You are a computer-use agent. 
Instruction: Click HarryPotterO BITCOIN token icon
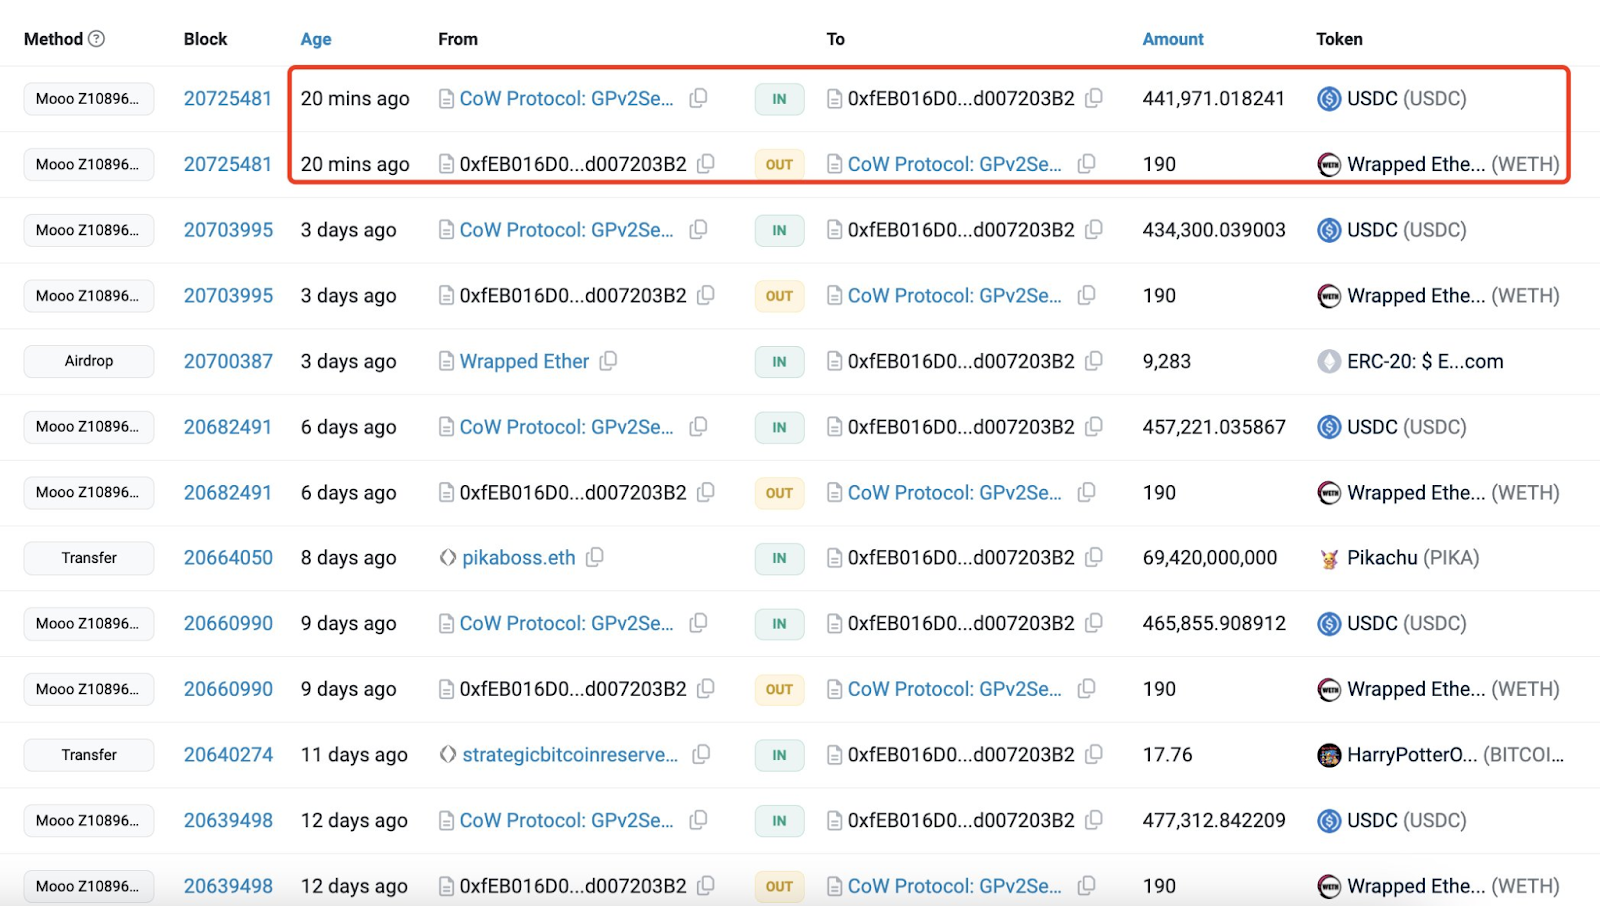click(x=1329, y=755)
